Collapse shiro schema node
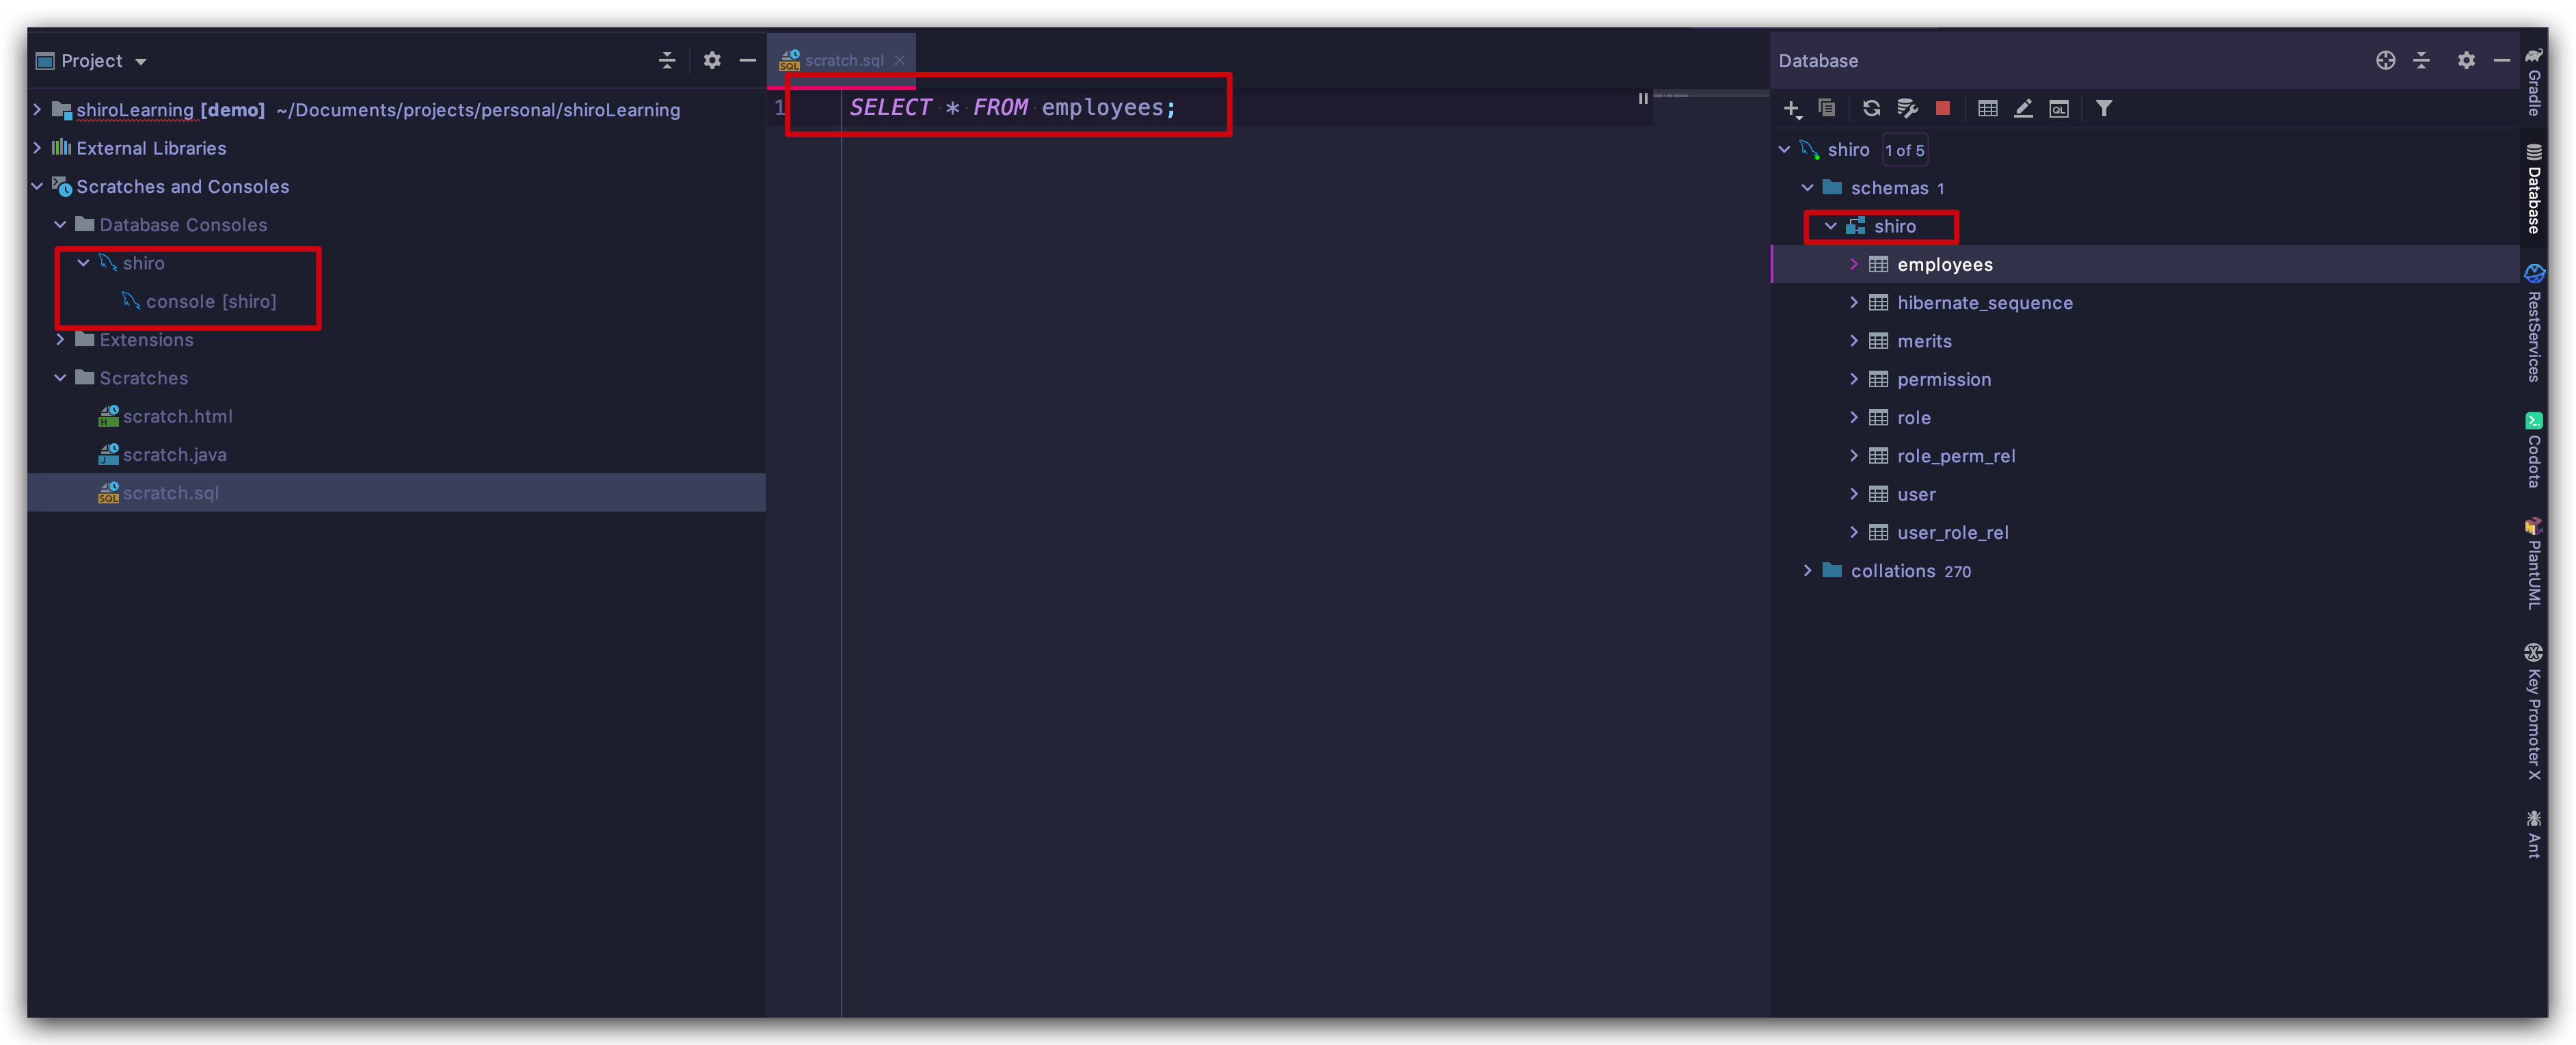 click(x=1830, y=226)
